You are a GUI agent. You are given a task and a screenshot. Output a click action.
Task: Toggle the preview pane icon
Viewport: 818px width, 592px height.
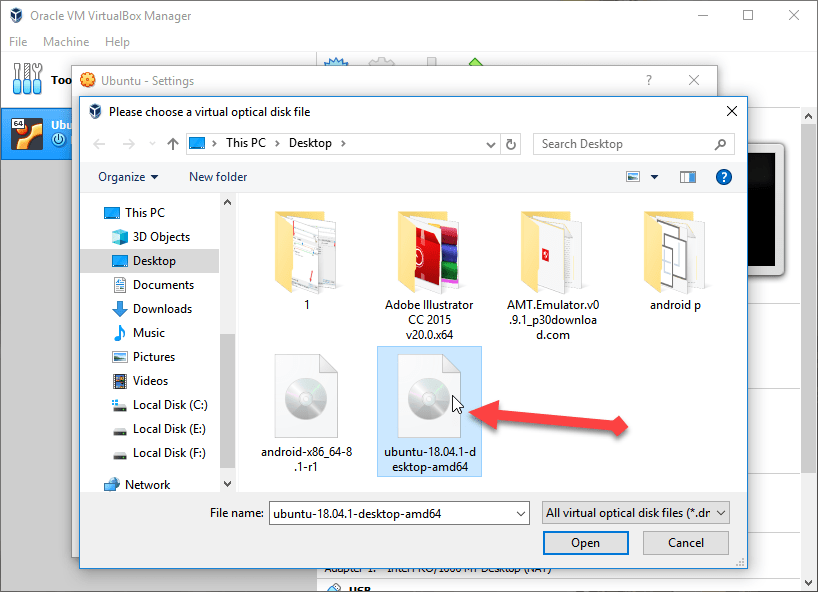click(x=688, y=177)
